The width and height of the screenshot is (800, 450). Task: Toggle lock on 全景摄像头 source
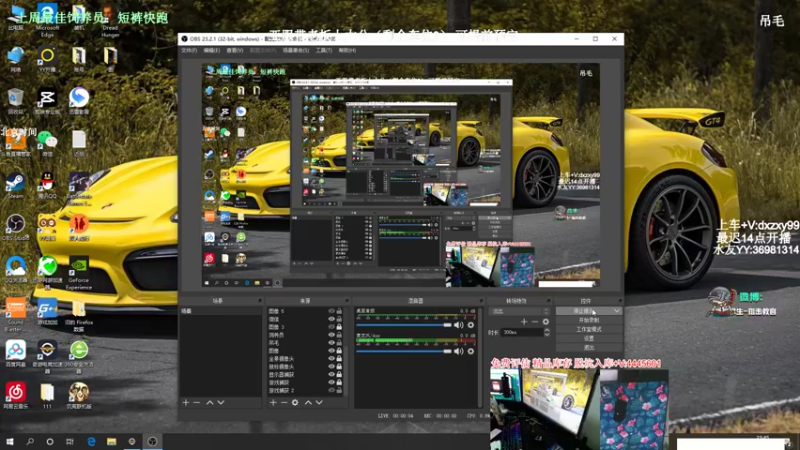coord(339,359)
